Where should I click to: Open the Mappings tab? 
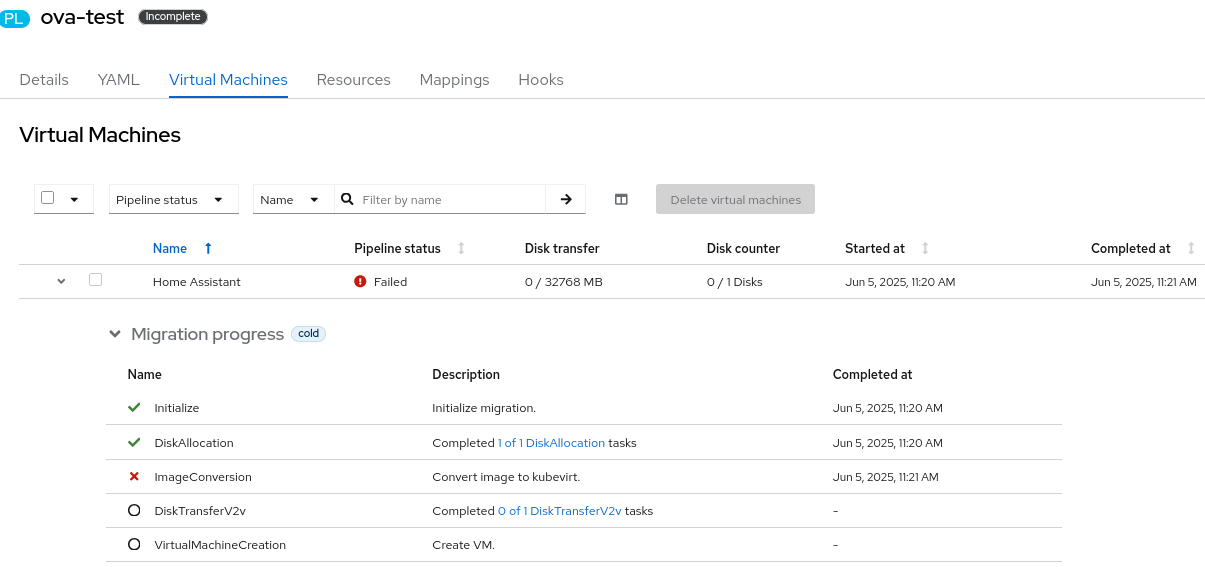click(x=454, y=80)
